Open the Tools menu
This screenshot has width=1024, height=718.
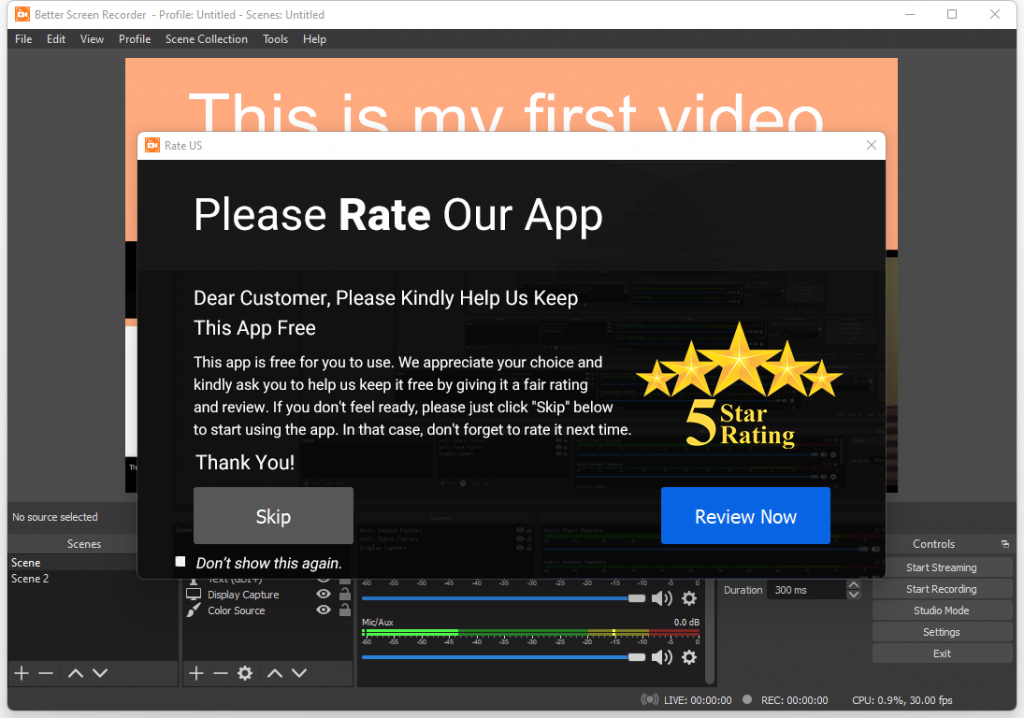click(x=275, y=39)
